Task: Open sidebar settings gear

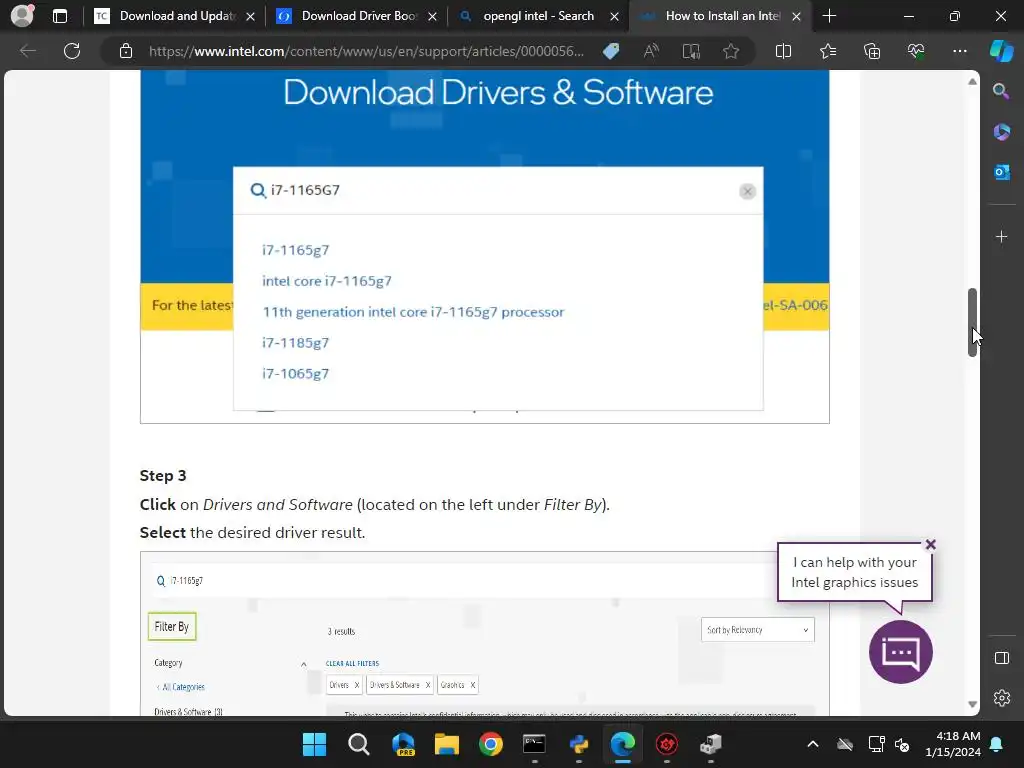Action: (1001, 698)
